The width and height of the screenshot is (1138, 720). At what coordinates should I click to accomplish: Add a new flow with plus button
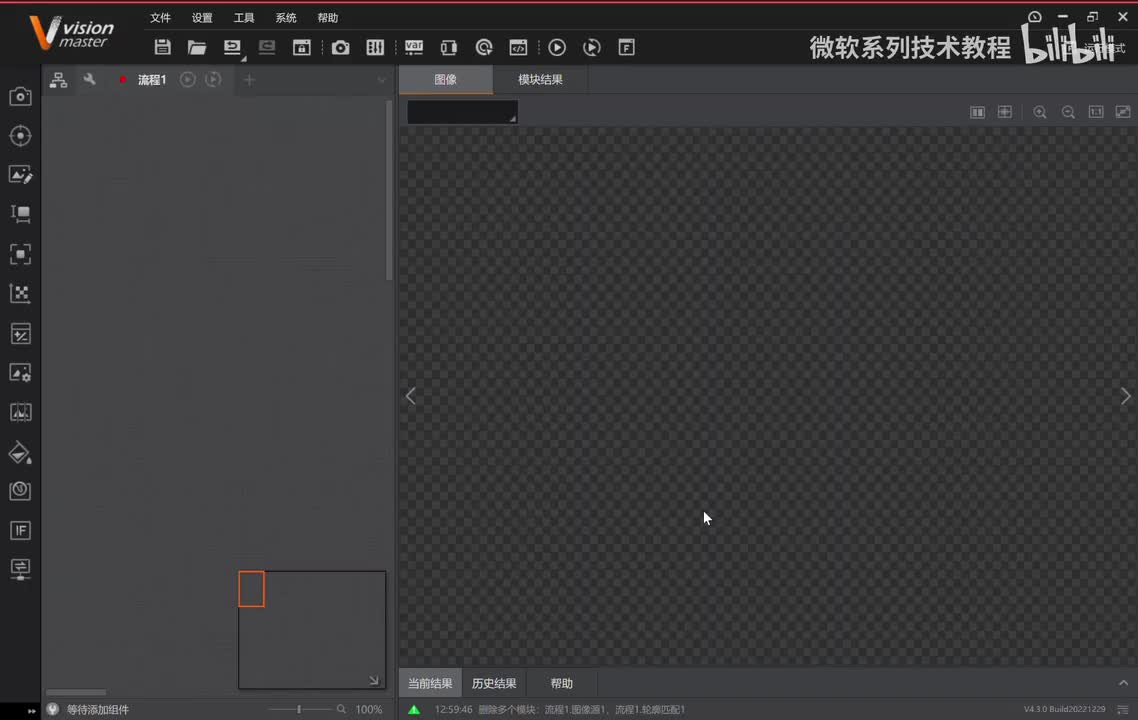tap(249, 80)
